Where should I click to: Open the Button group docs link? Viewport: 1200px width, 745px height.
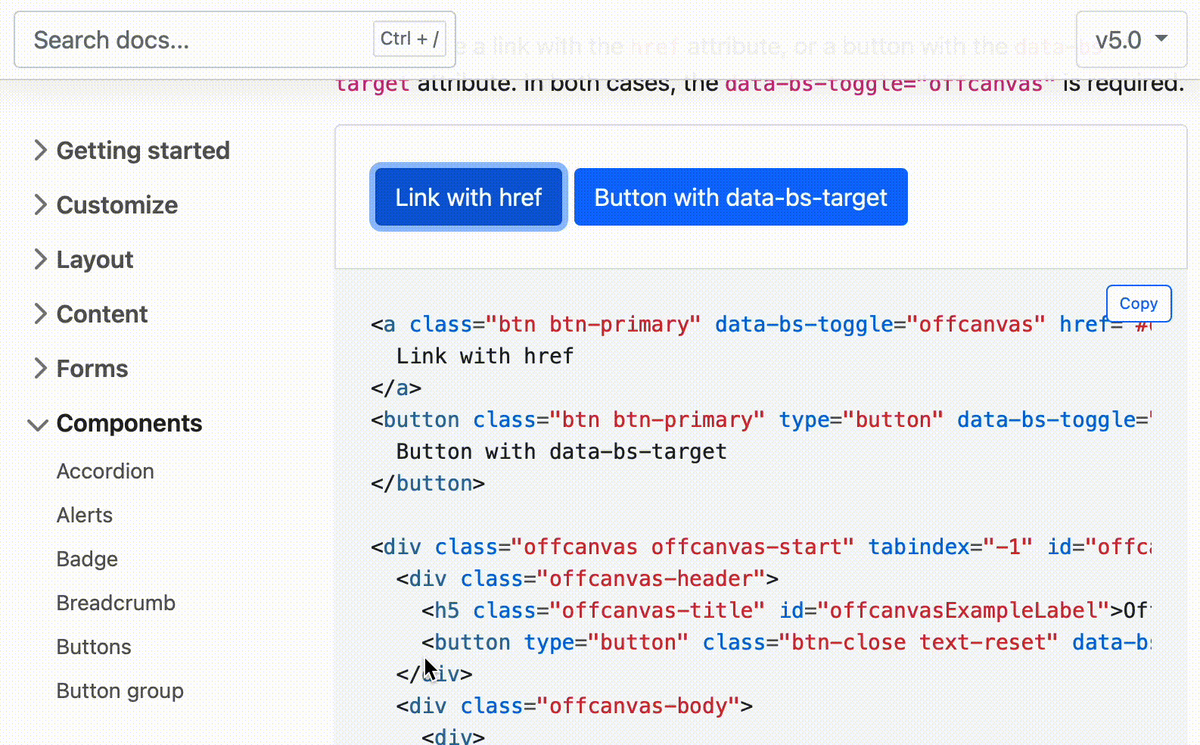point(120,691)
